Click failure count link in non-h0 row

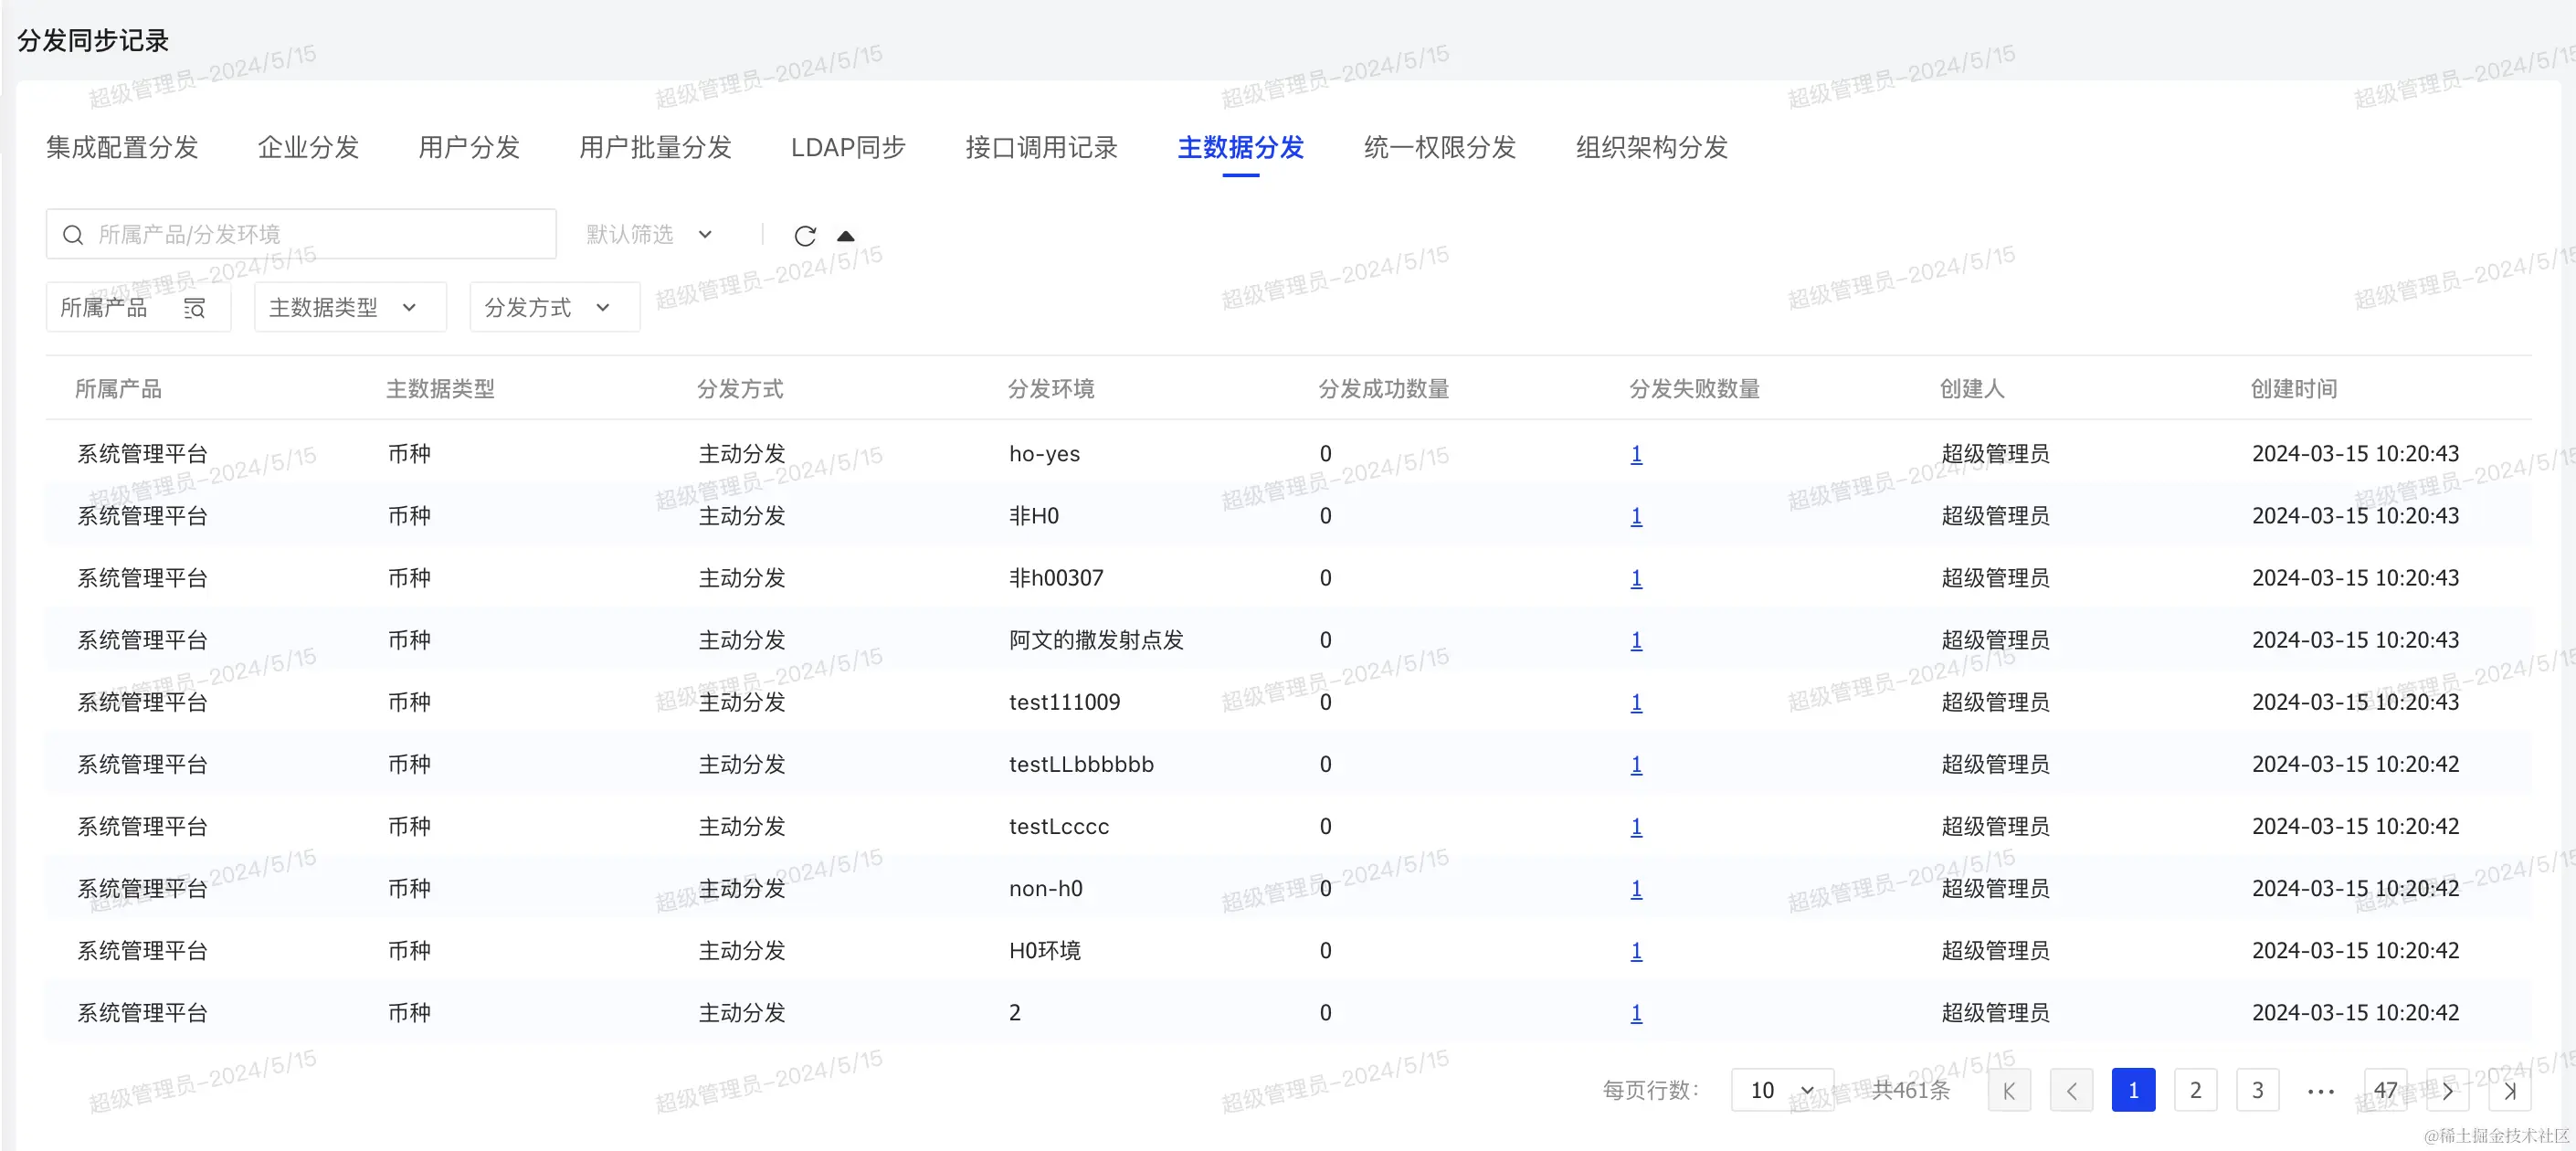coord(1636,889)
